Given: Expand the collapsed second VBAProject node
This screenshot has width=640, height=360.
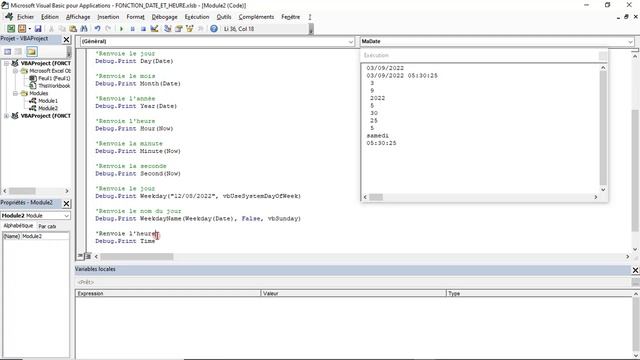Looking at the screenshot, I should point(7,116).
